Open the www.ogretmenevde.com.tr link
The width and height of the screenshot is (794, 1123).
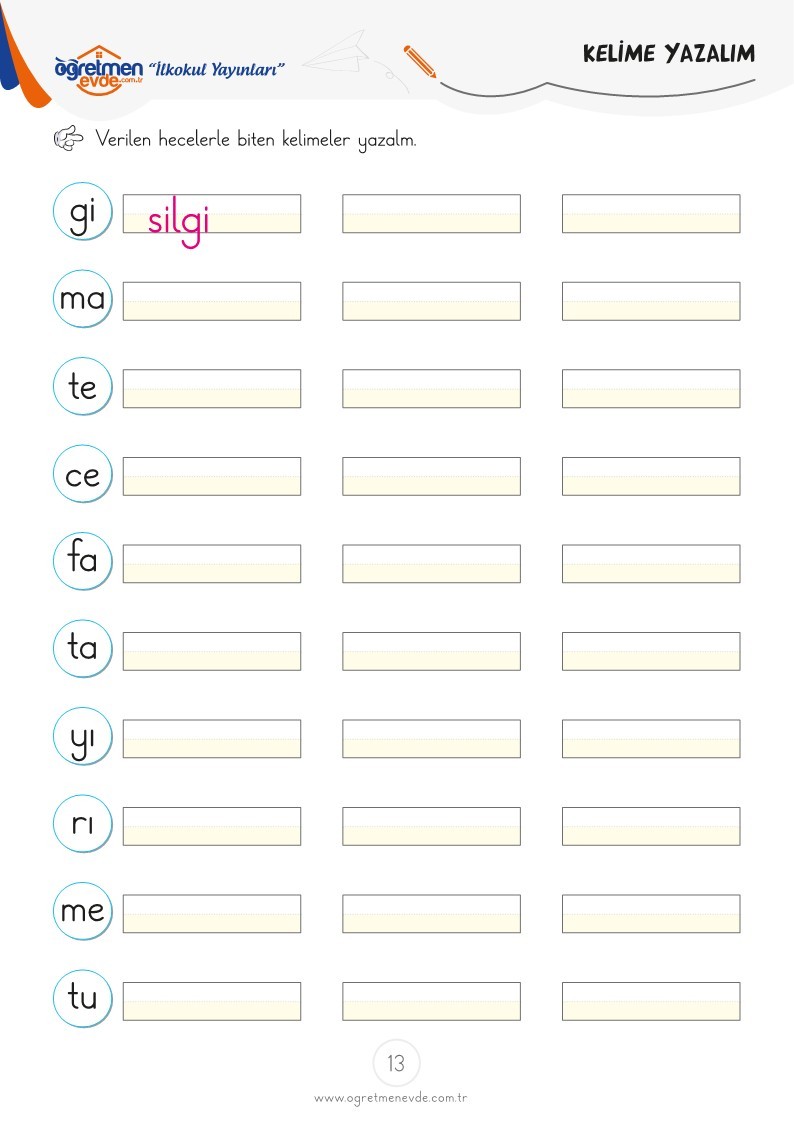[391, 1098]
